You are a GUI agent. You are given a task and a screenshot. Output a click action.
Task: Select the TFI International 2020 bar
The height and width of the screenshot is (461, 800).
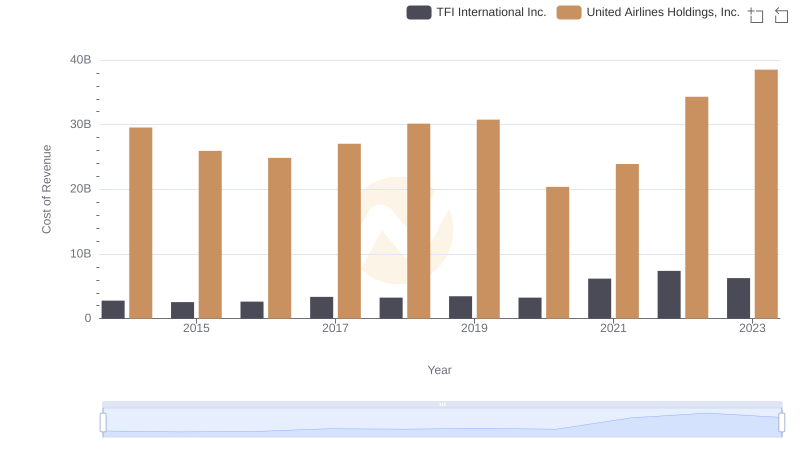[530, 309]
